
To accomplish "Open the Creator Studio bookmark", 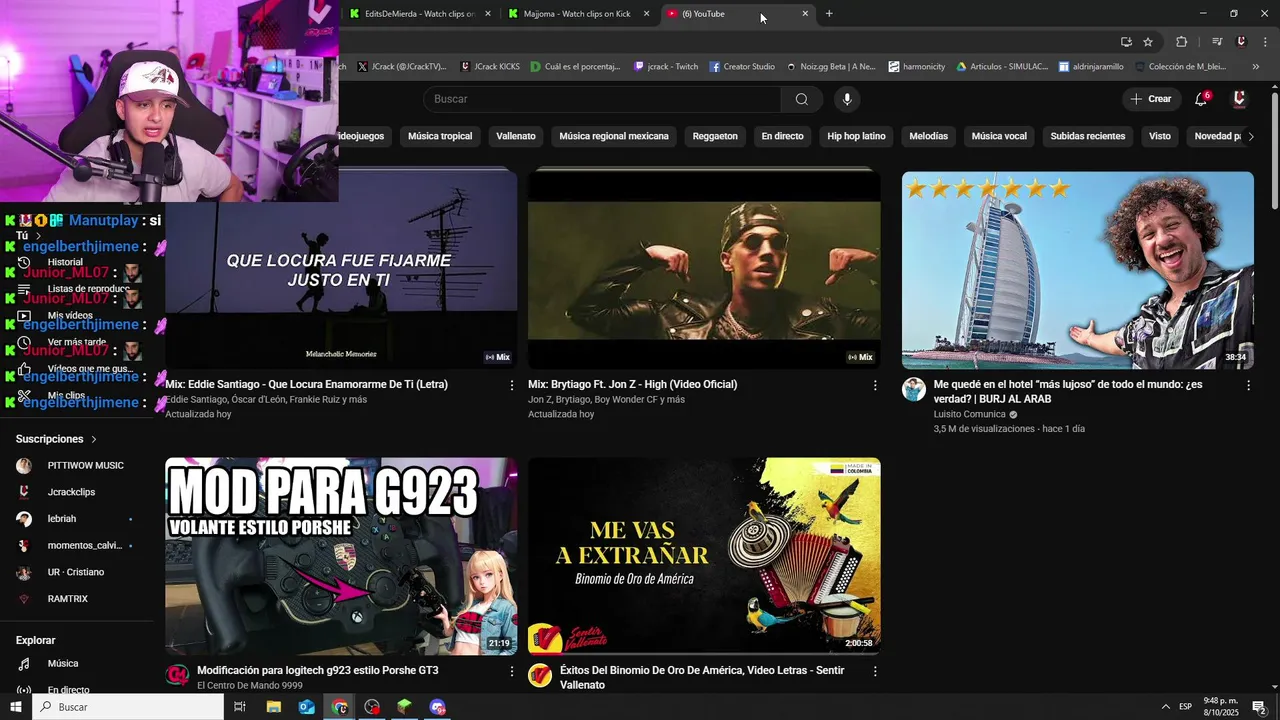I will 742,67.
